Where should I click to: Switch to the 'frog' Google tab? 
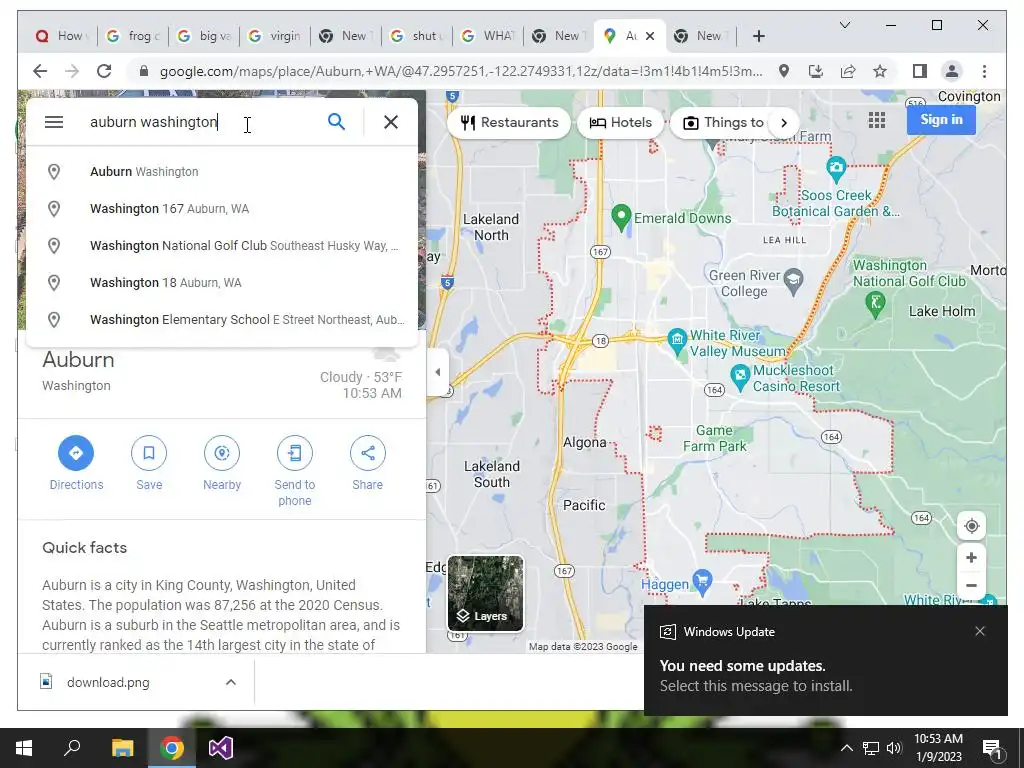pos(133,36)
